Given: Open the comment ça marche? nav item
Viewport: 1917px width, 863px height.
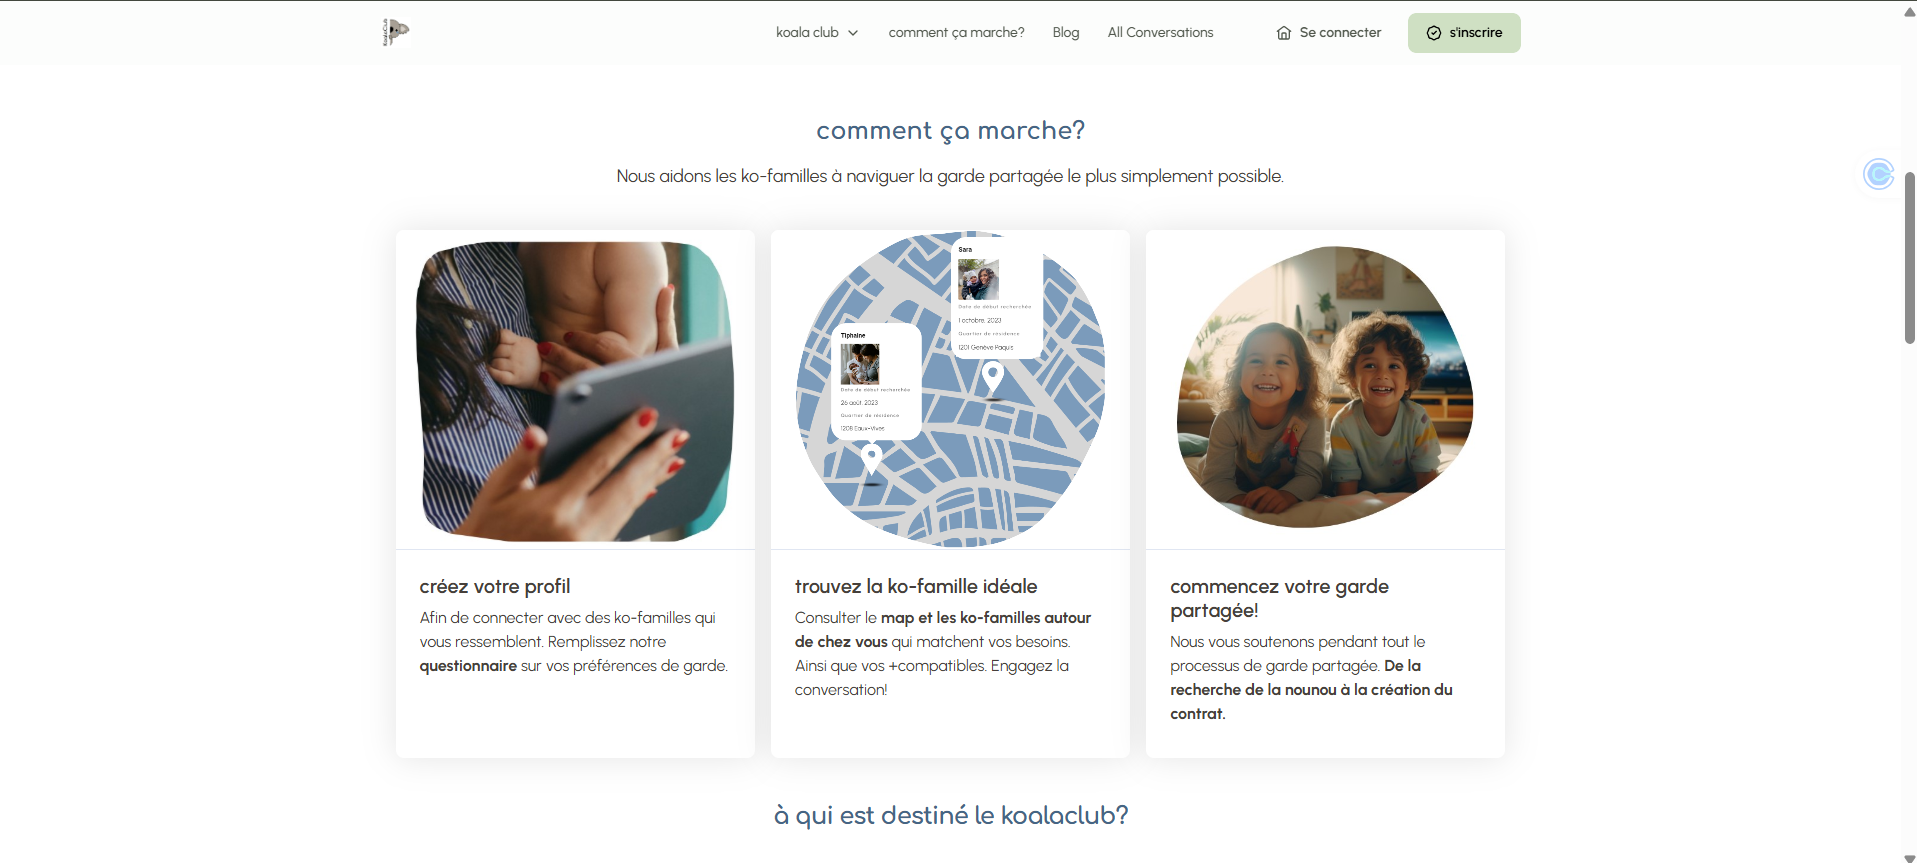Looking at the screenshot, I should click(956, 33).
